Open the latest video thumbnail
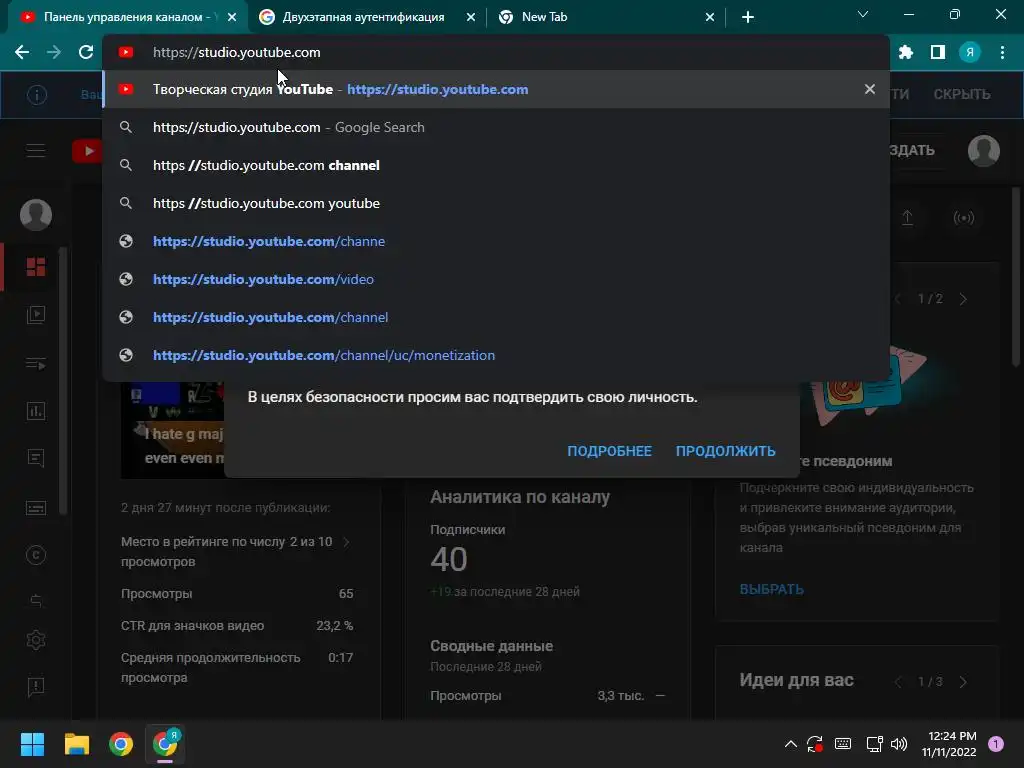Screen dimensions: 1024x768 point(173,430)
